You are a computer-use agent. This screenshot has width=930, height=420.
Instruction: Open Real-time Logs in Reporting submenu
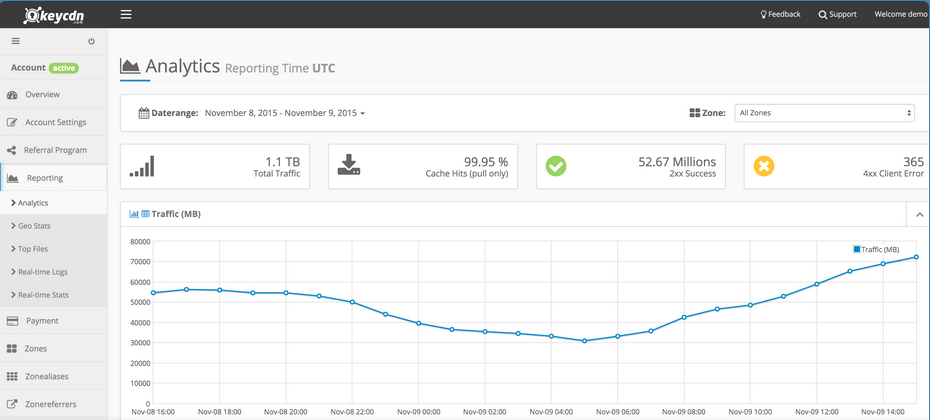(x=42, y=272)
